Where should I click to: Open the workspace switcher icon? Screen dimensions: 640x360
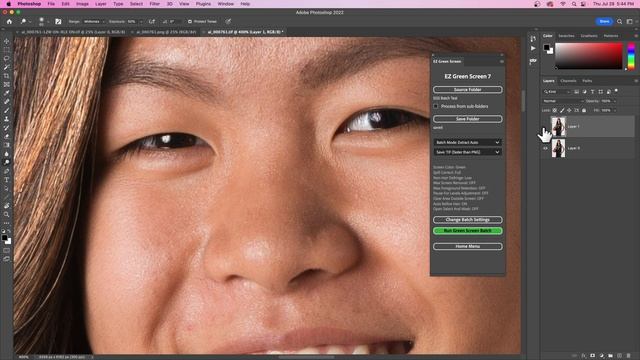coord(629,21)
